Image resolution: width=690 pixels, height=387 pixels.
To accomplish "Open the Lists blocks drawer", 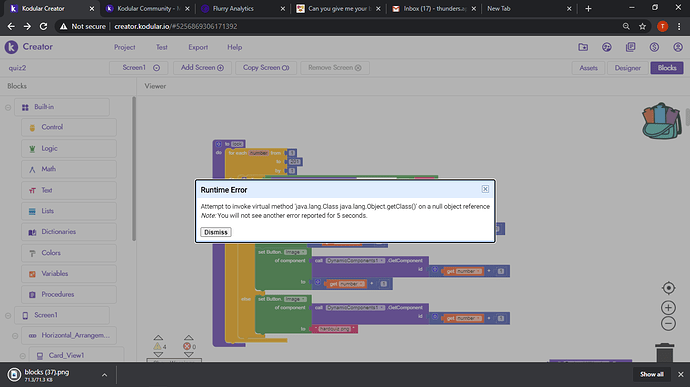I will pyautogui.click(x=69, y=211).
